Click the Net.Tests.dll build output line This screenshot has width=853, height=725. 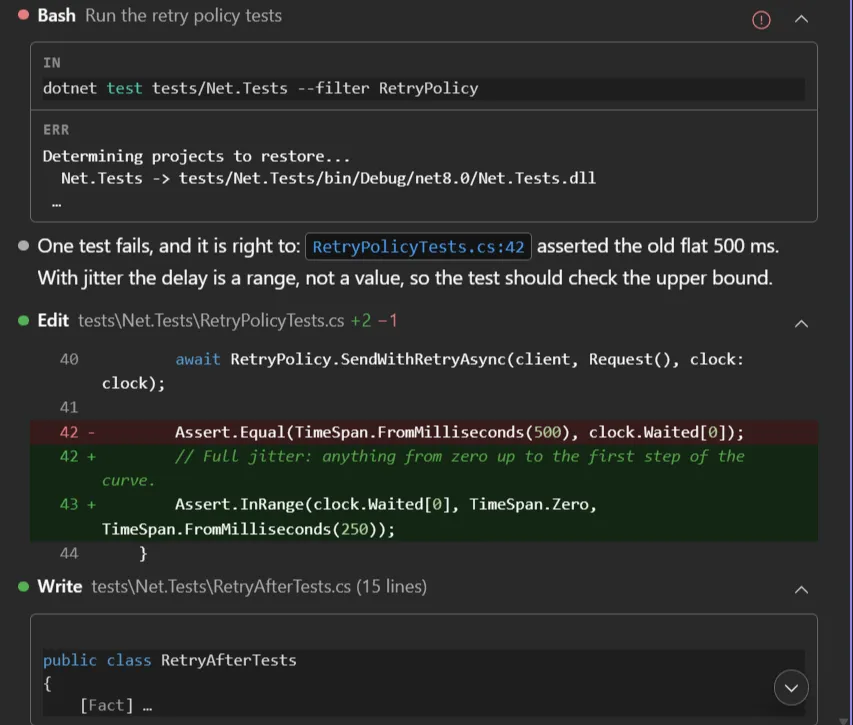pyautogui.click(x=328, y=178)
